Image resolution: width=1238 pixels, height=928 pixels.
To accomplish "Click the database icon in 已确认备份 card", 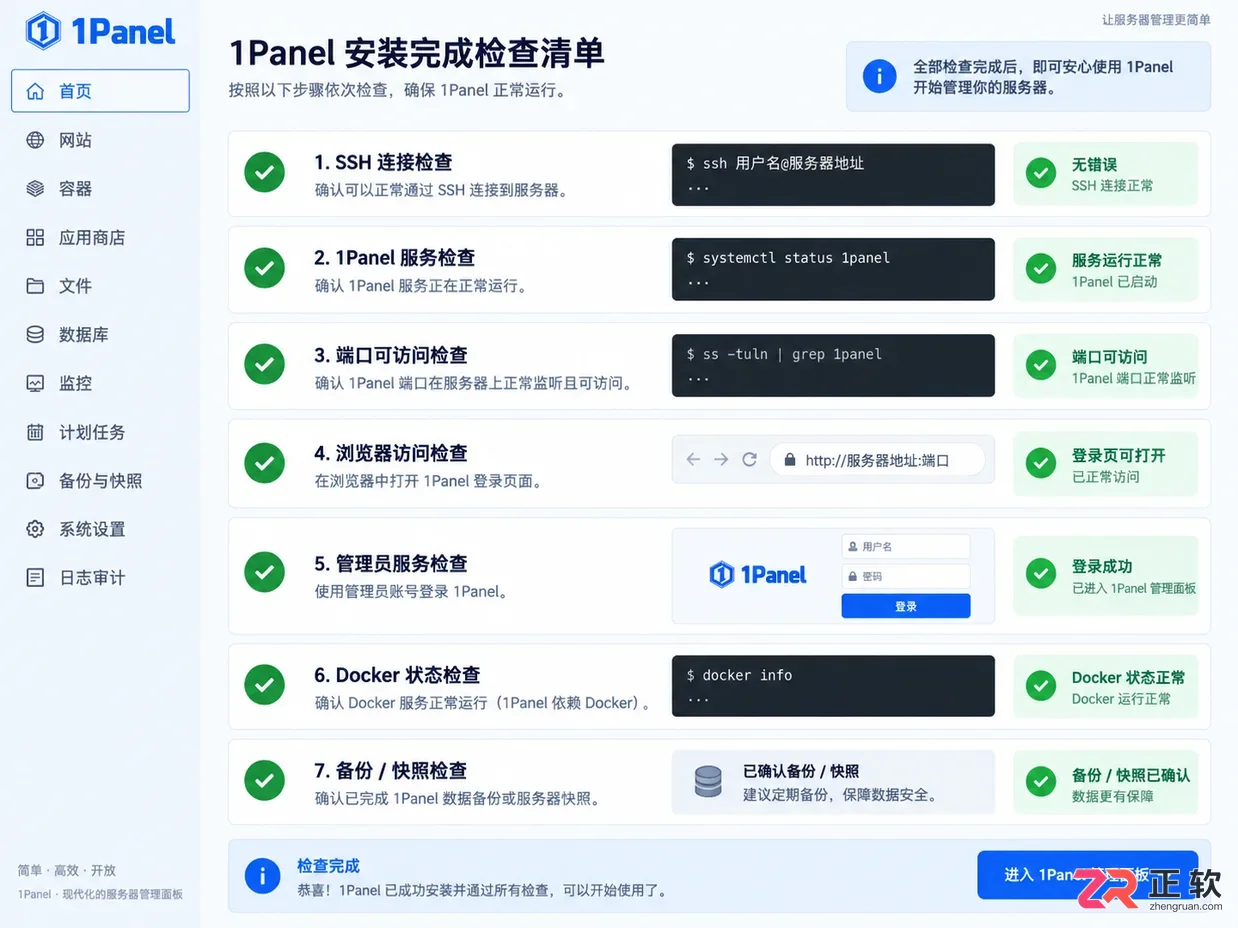I will tap(708, 782).
